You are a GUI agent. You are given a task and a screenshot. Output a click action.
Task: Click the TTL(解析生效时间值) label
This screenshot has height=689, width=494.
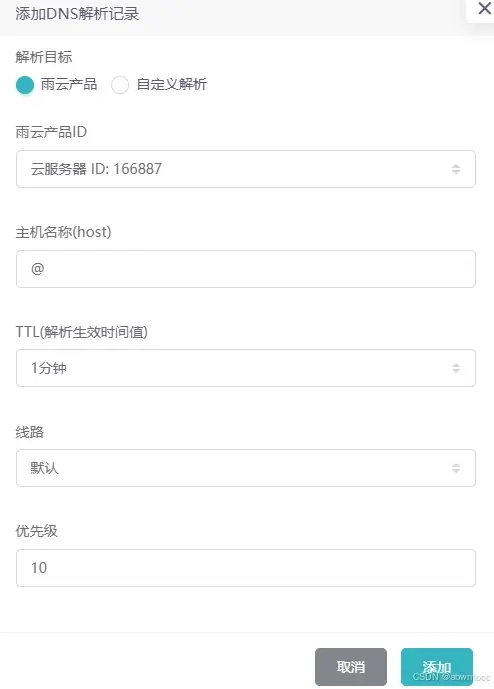point(82,332)
